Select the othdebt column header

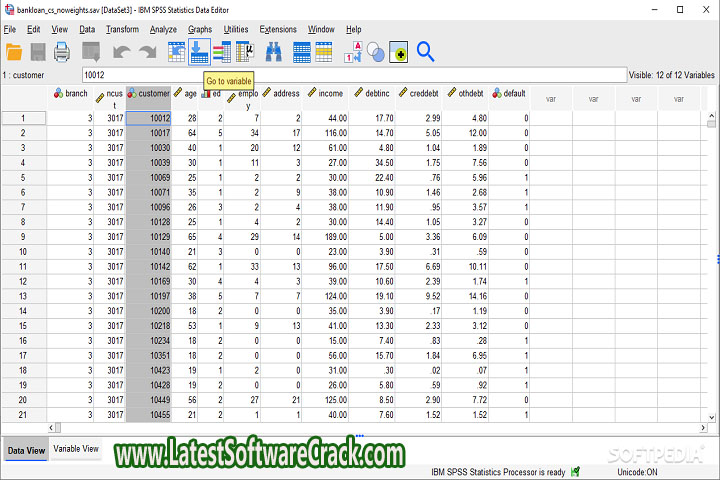click(x=465, y=98)
